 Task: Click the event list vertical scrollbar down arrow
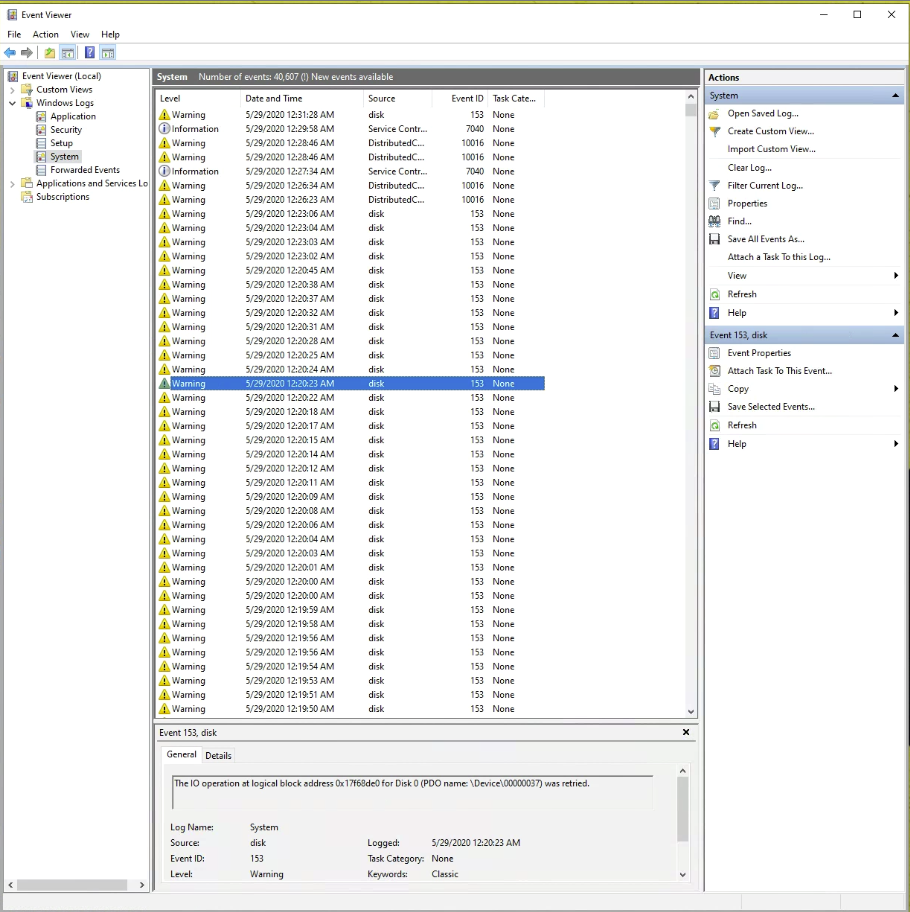click(691, 711)
